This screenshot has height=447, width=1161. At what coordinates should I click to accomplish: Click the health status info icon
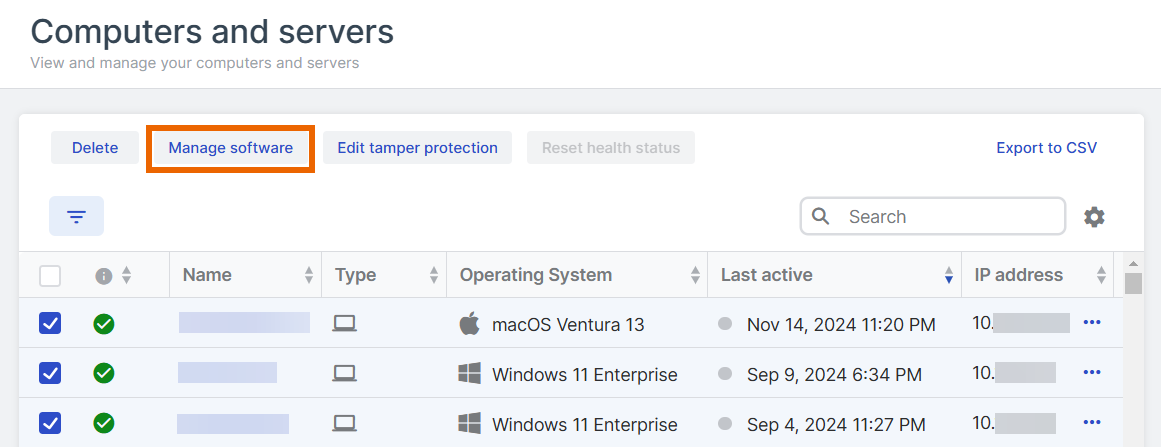[x=103, y=275]
